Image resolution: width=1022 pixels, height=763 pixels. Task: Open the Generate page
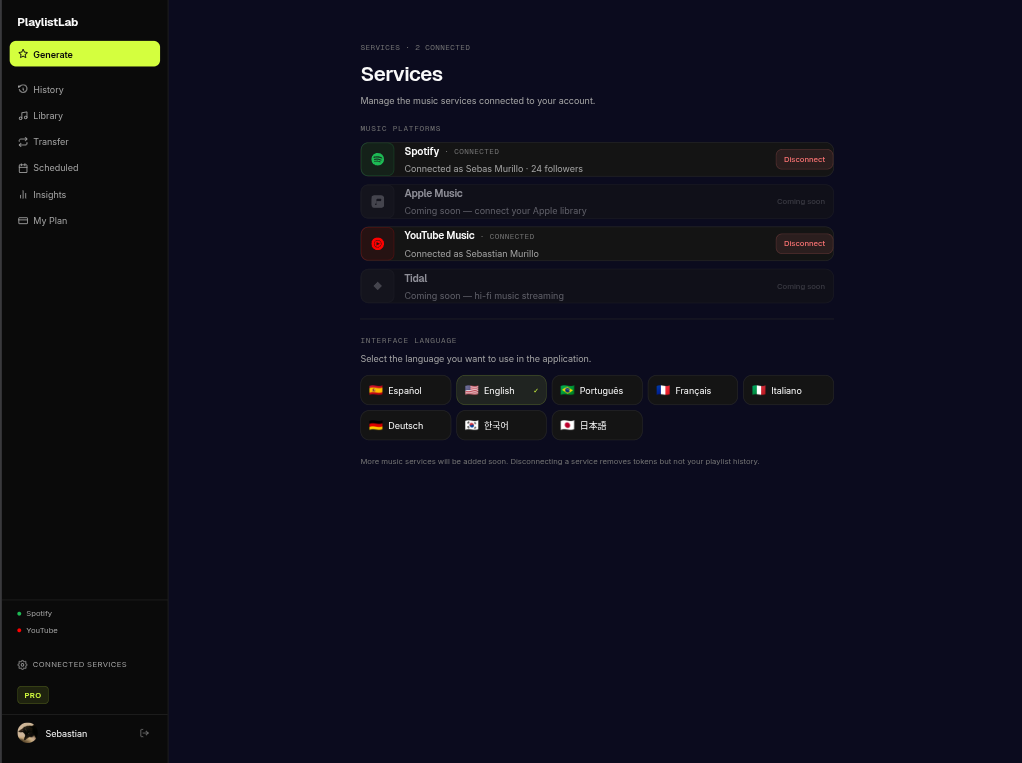pos(85,54)
